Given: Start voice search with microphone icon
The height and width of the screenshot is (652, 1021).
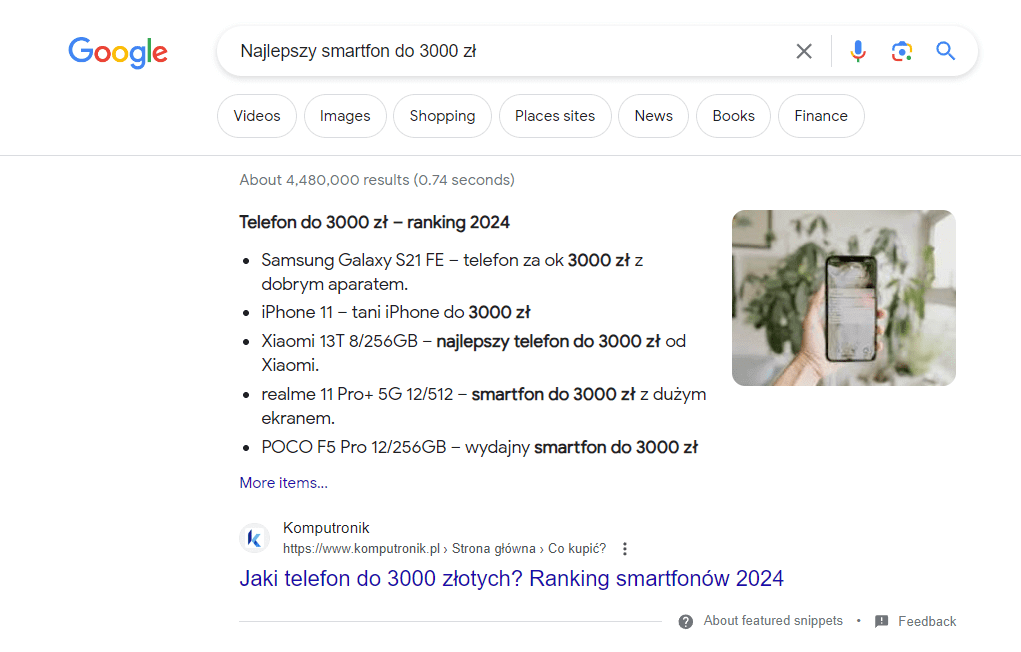Looking at the screenshot, I should (858, 51).
